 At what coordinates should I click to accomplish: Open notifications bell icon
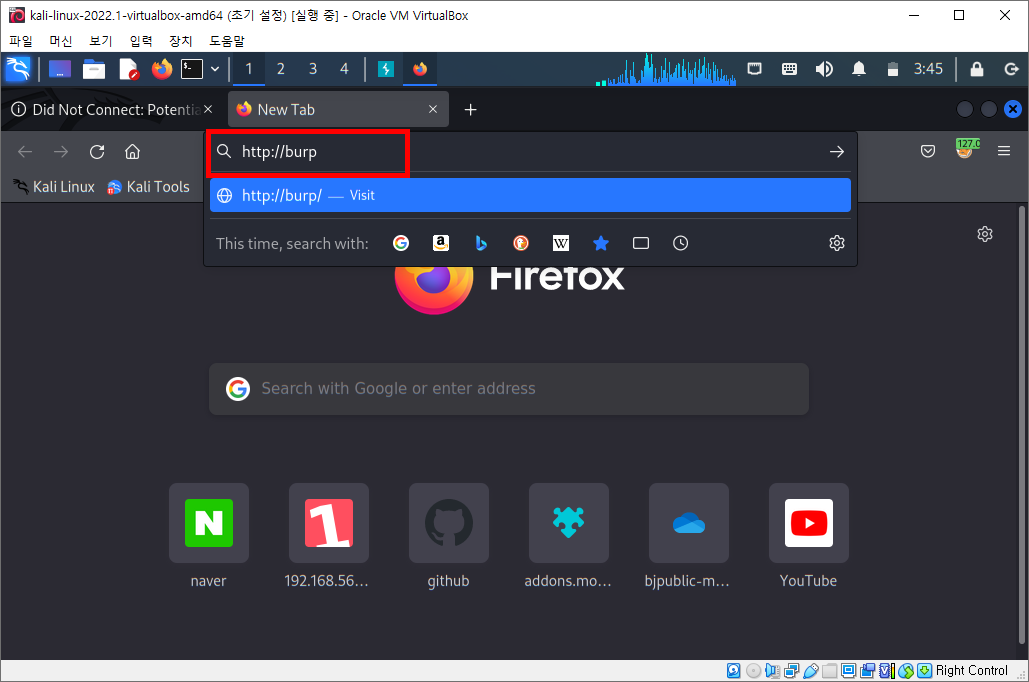point(858,69)
